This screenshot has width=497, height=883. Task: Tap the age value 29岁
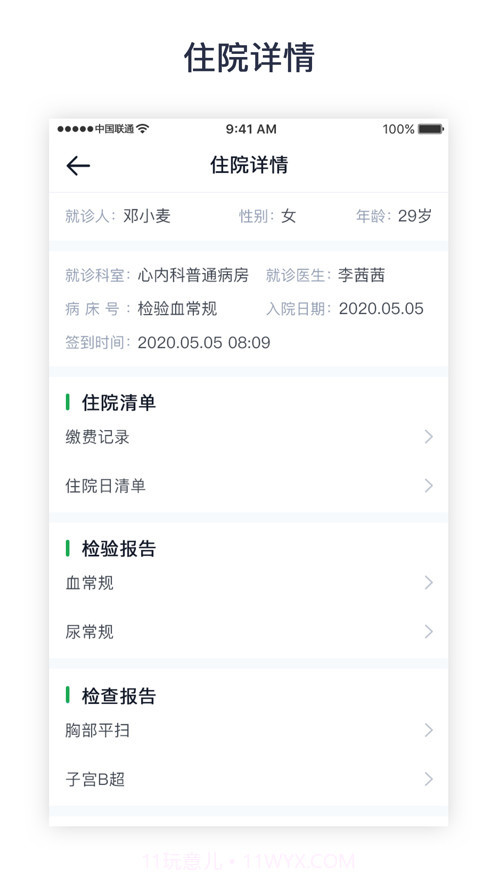415,216
